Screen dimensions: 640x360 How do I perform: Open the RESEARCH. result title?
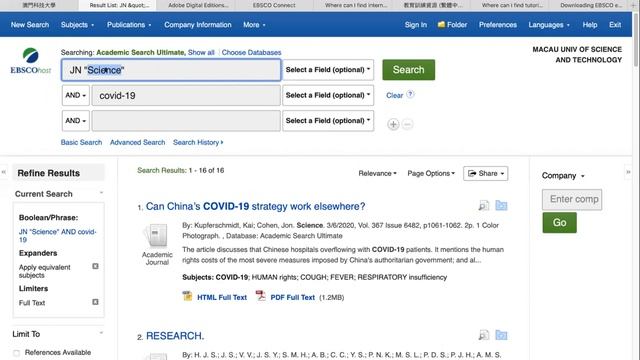(x=175, y=336)
